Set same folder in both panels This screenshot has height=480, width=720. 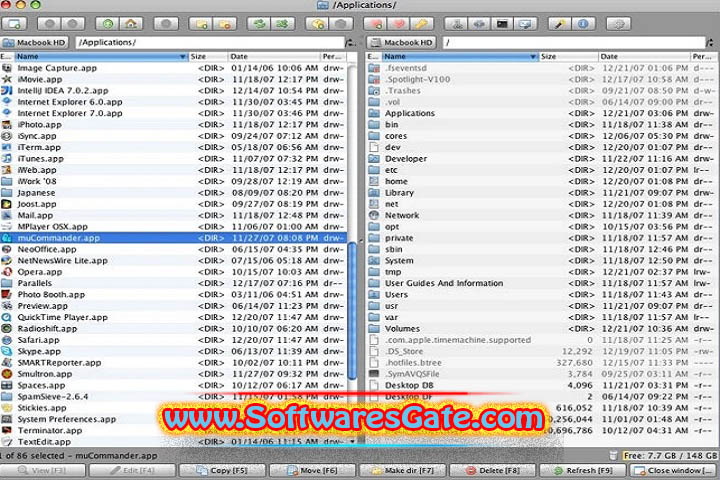click(283, 24)
